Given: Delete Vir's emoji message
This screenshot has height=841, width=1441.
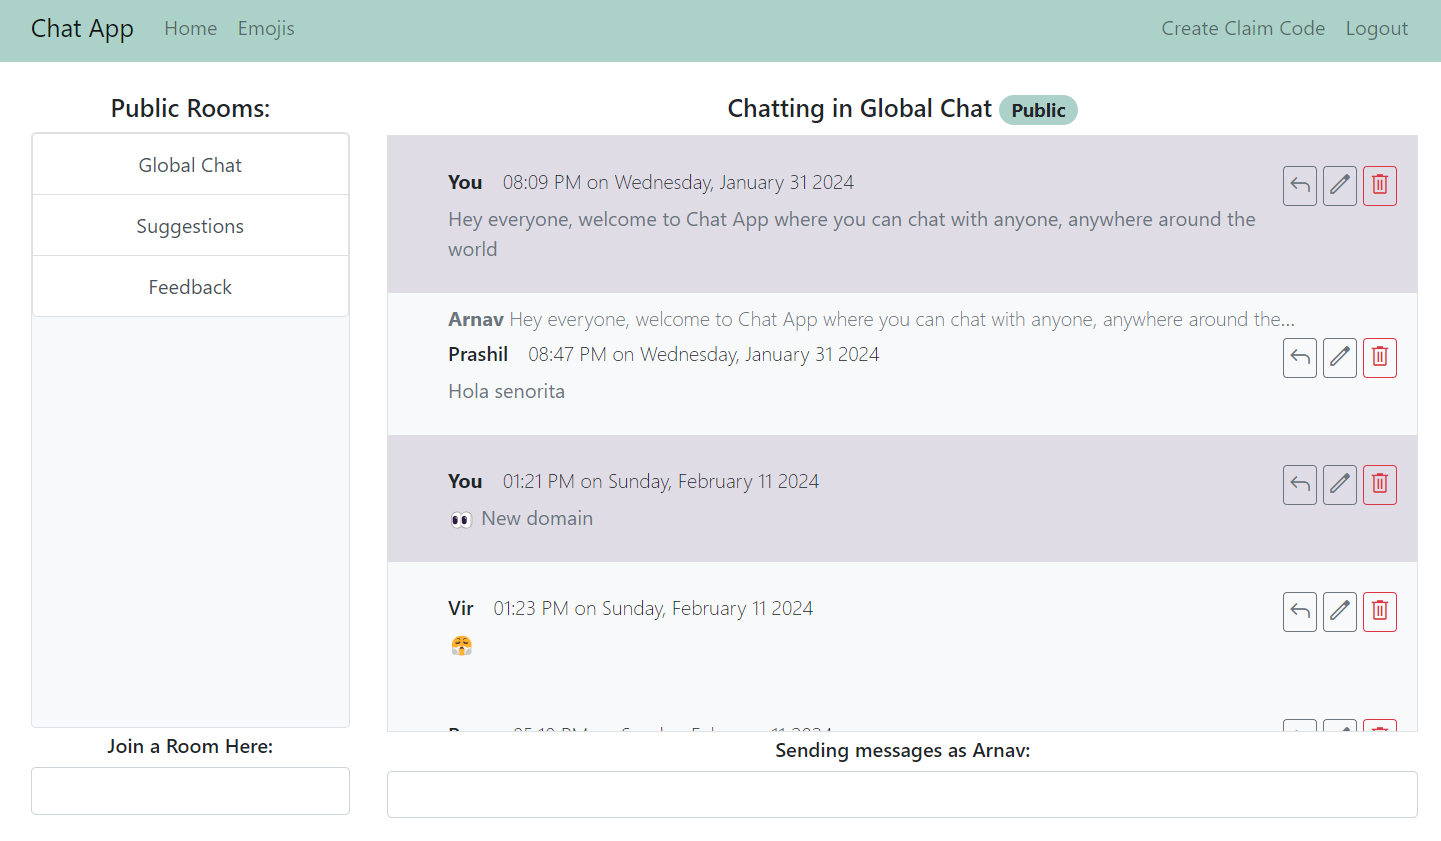Looking at the screenshot, I should pos(1379,611).
